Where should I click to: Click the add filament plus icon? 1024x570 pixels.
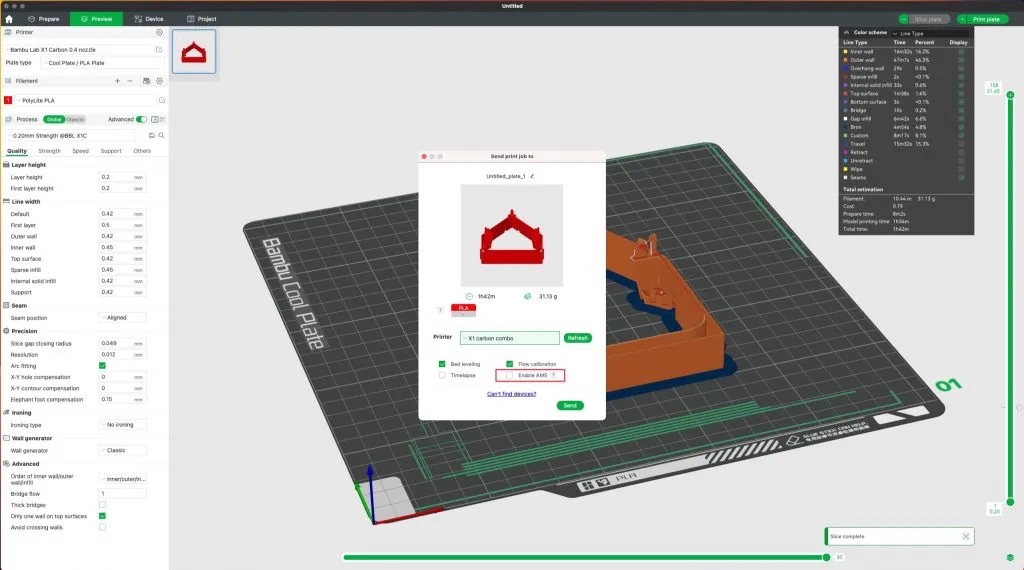[117, 80]
